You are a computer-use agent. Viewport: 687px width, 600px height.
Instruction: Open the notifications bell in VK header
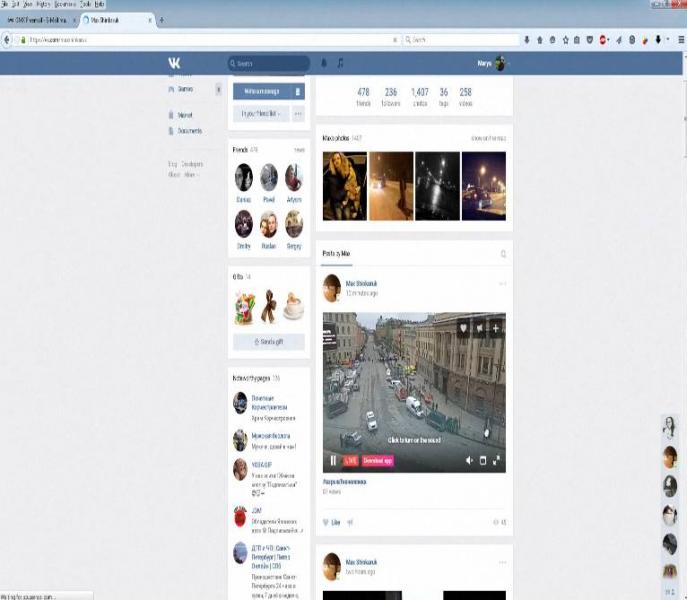(323, 63)
